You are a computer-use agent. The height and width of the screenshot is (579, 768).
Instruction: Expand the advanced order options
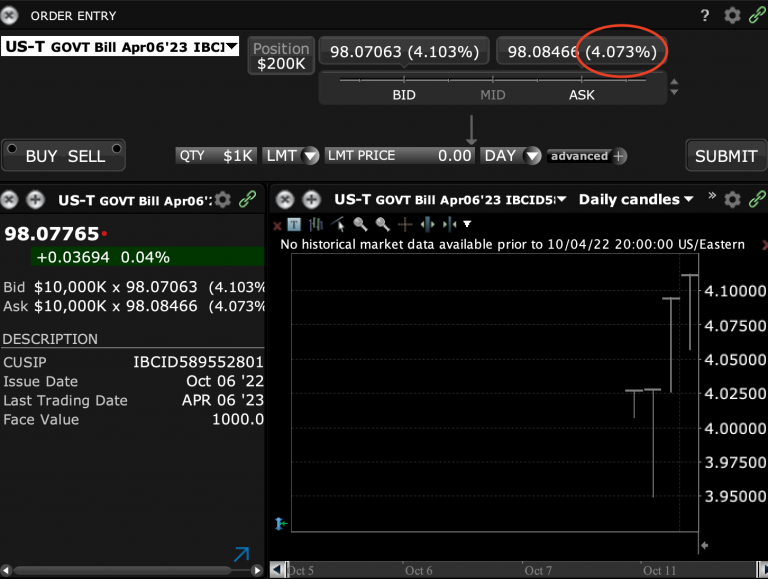coord(587,156)
